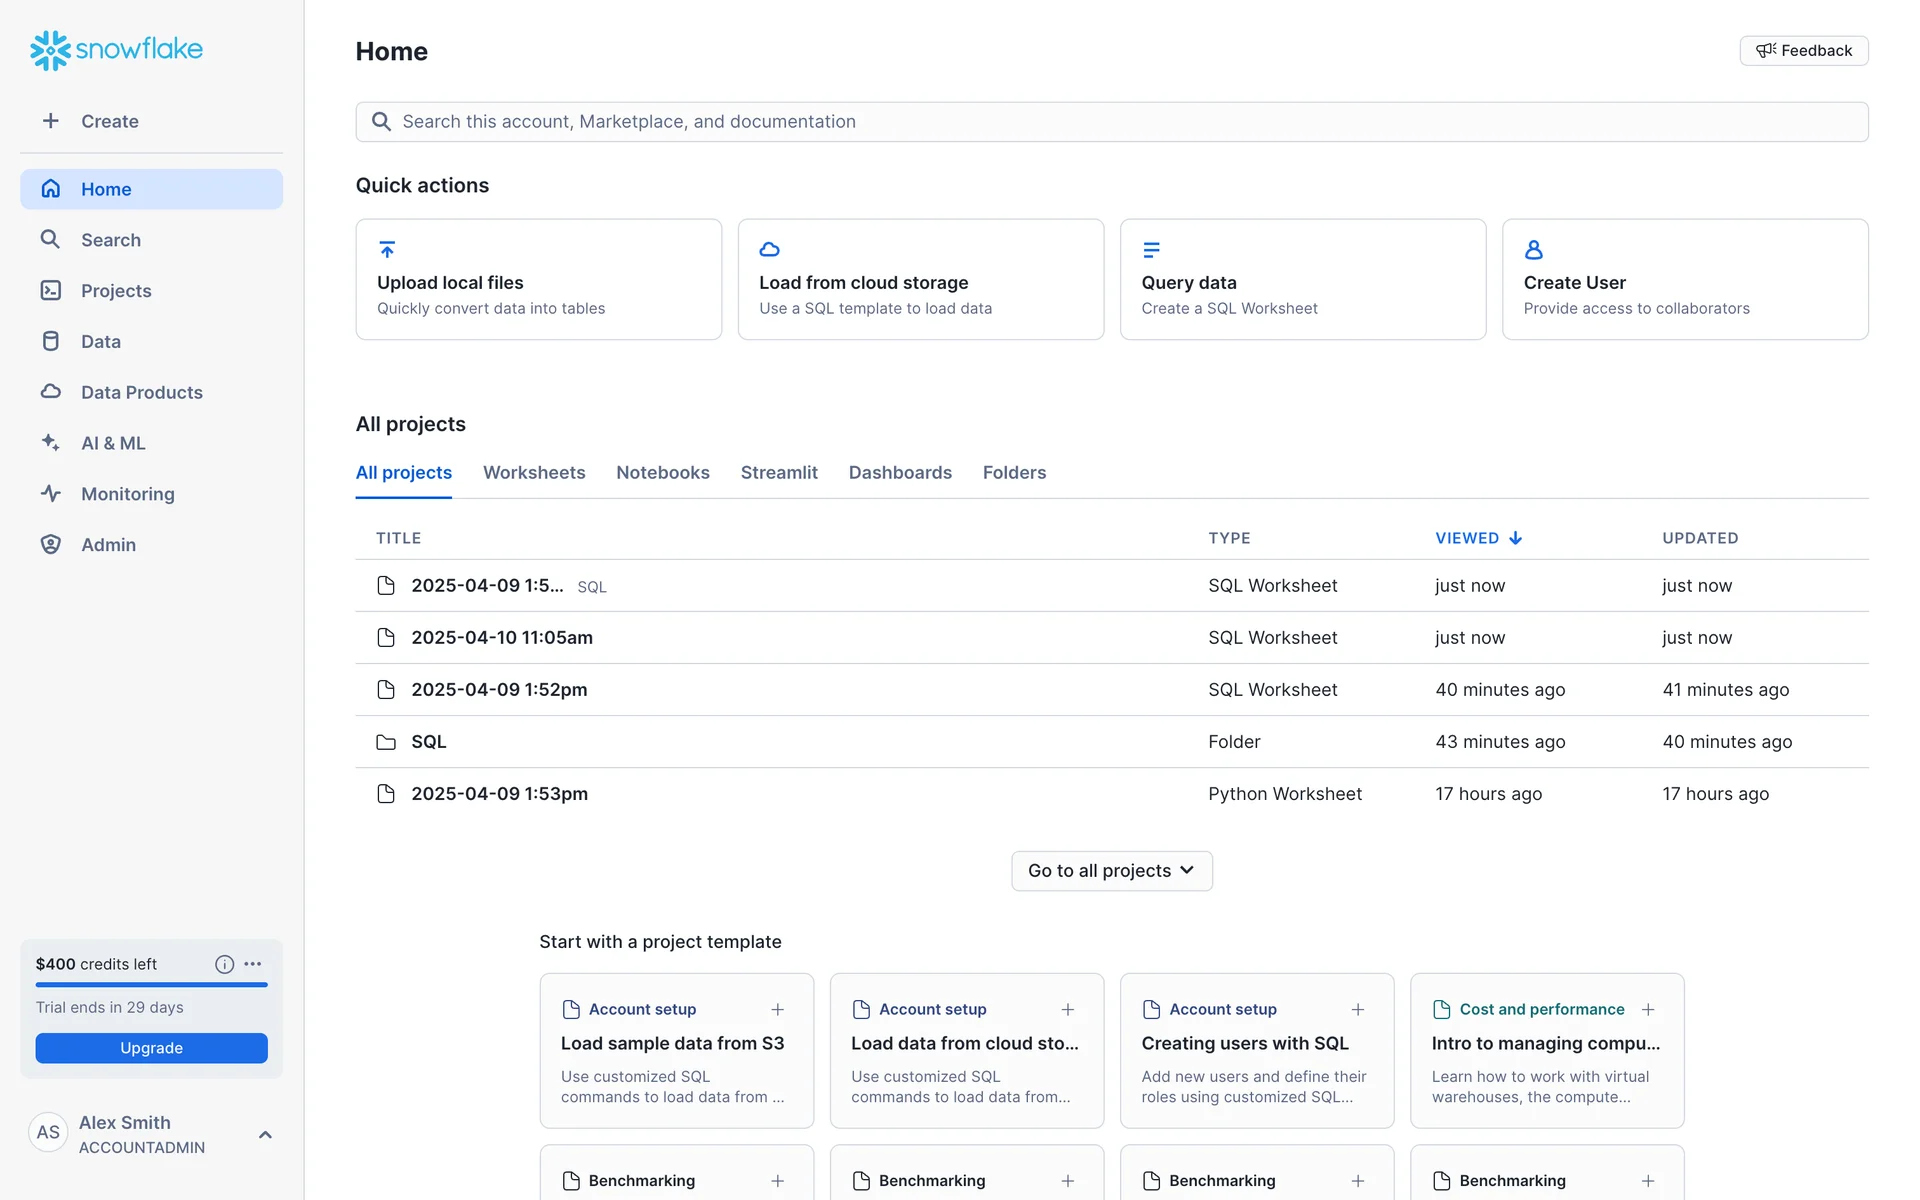Screen dimensions: 1920x1200
Task: Open the AI & ML section
Action: [x=112, y=443]
